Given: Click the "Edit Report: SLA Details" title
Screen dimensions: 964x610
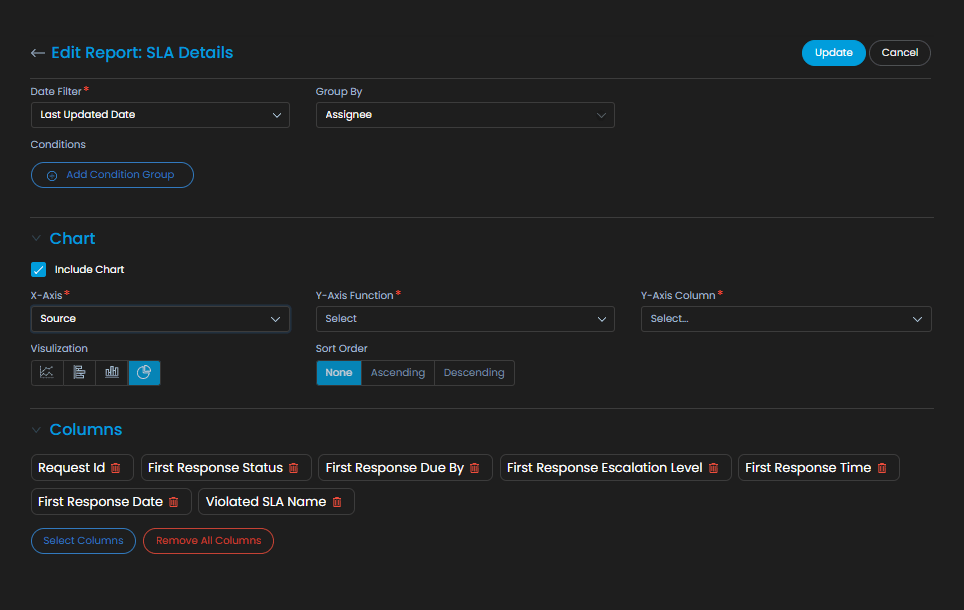Looking at the screenshot, I should click(x=142, y=53).
